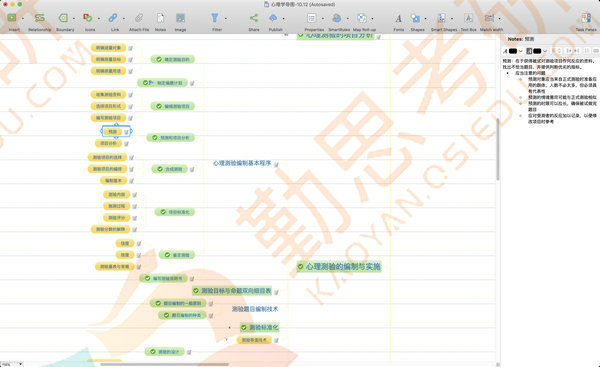Screen dimensions: 600x367
Task: Click the Share icon
Action: point(254,18)
